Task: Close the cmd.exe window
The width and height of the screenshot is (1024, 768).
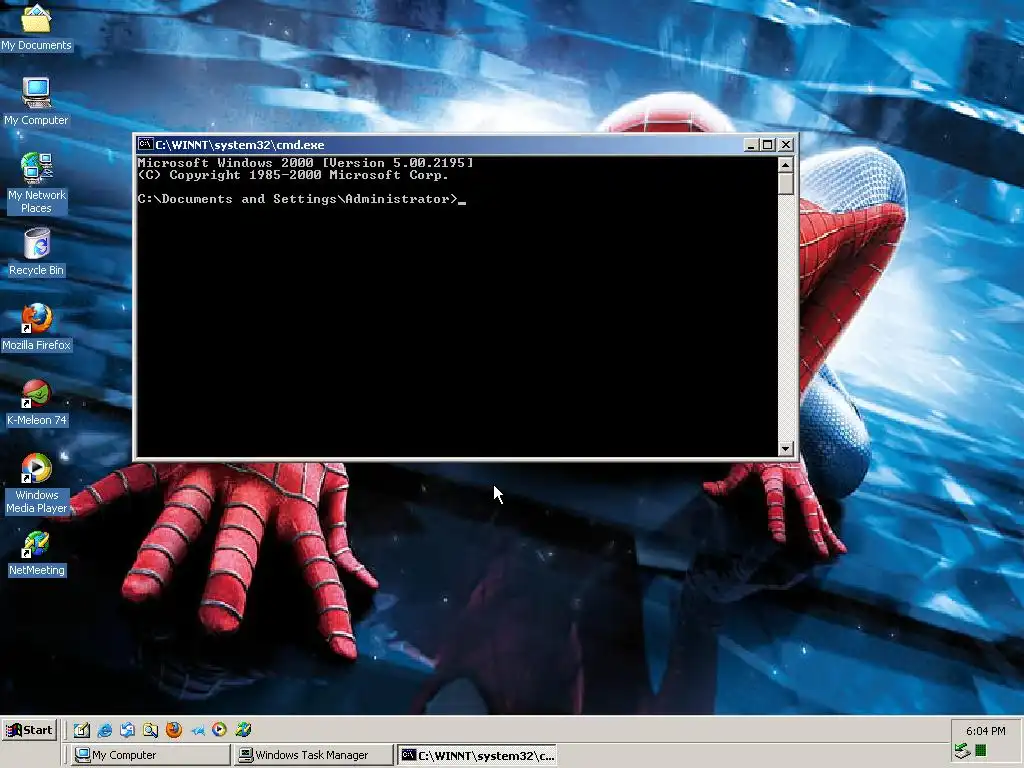Action: coord(786,145)
